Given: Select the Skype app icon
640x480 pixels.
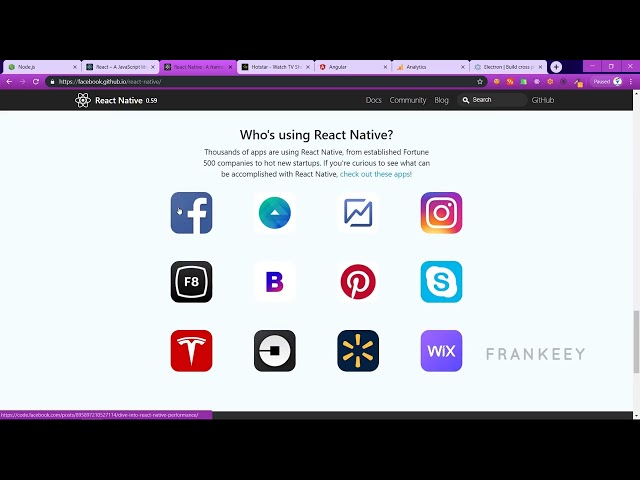Looking at the screenshot, I should (x=441, y=282).
